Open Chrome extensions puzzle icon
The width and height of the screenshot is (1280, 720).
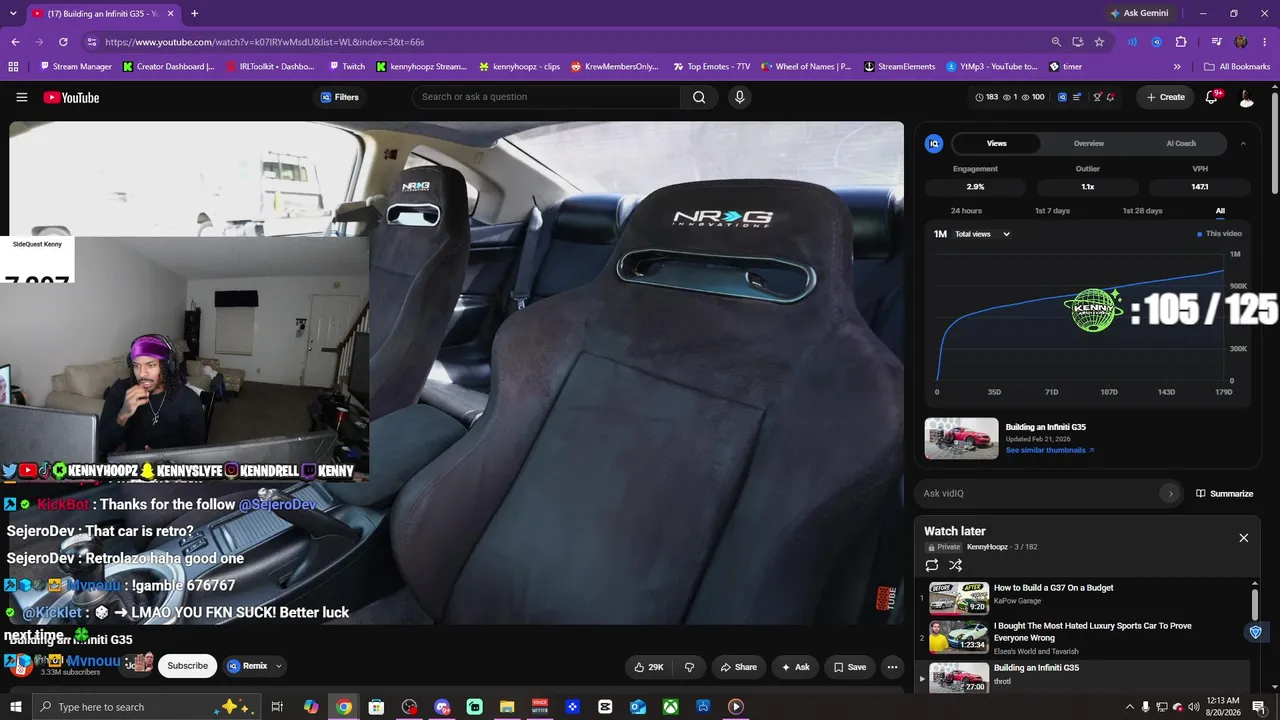tap(1181, 42)
